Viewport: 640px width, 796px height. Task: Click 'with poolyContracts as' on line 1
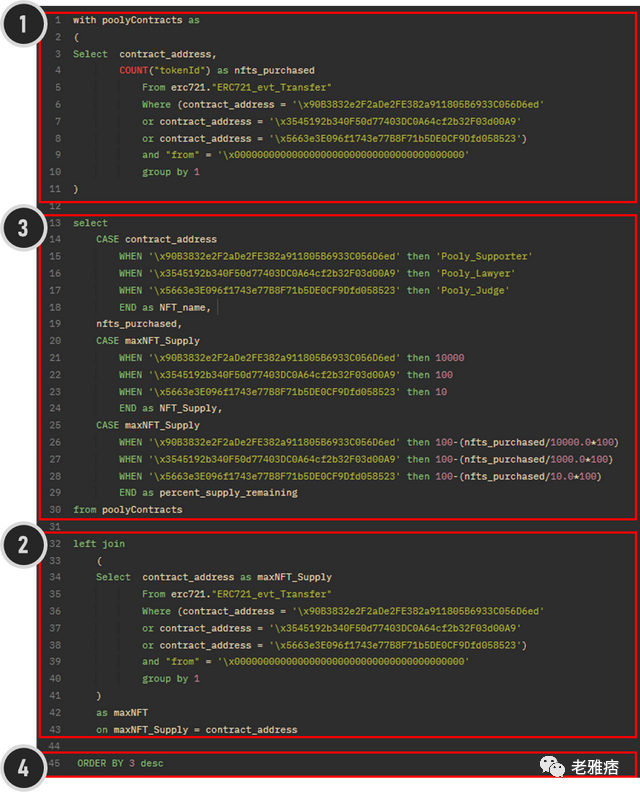[x=136, y=20]
